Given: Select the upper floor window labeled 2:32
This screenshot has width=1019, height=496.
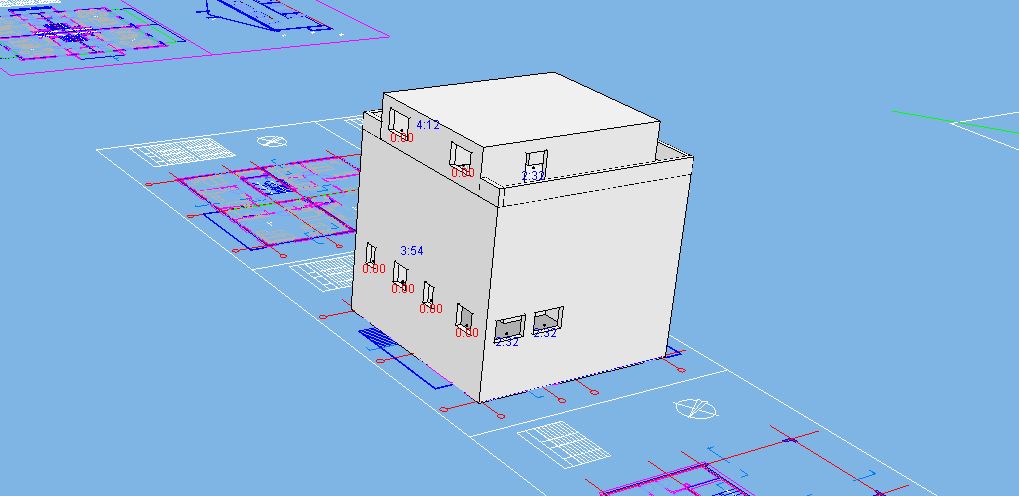Looking at the screenshot, I should click(x=536, y=161).
